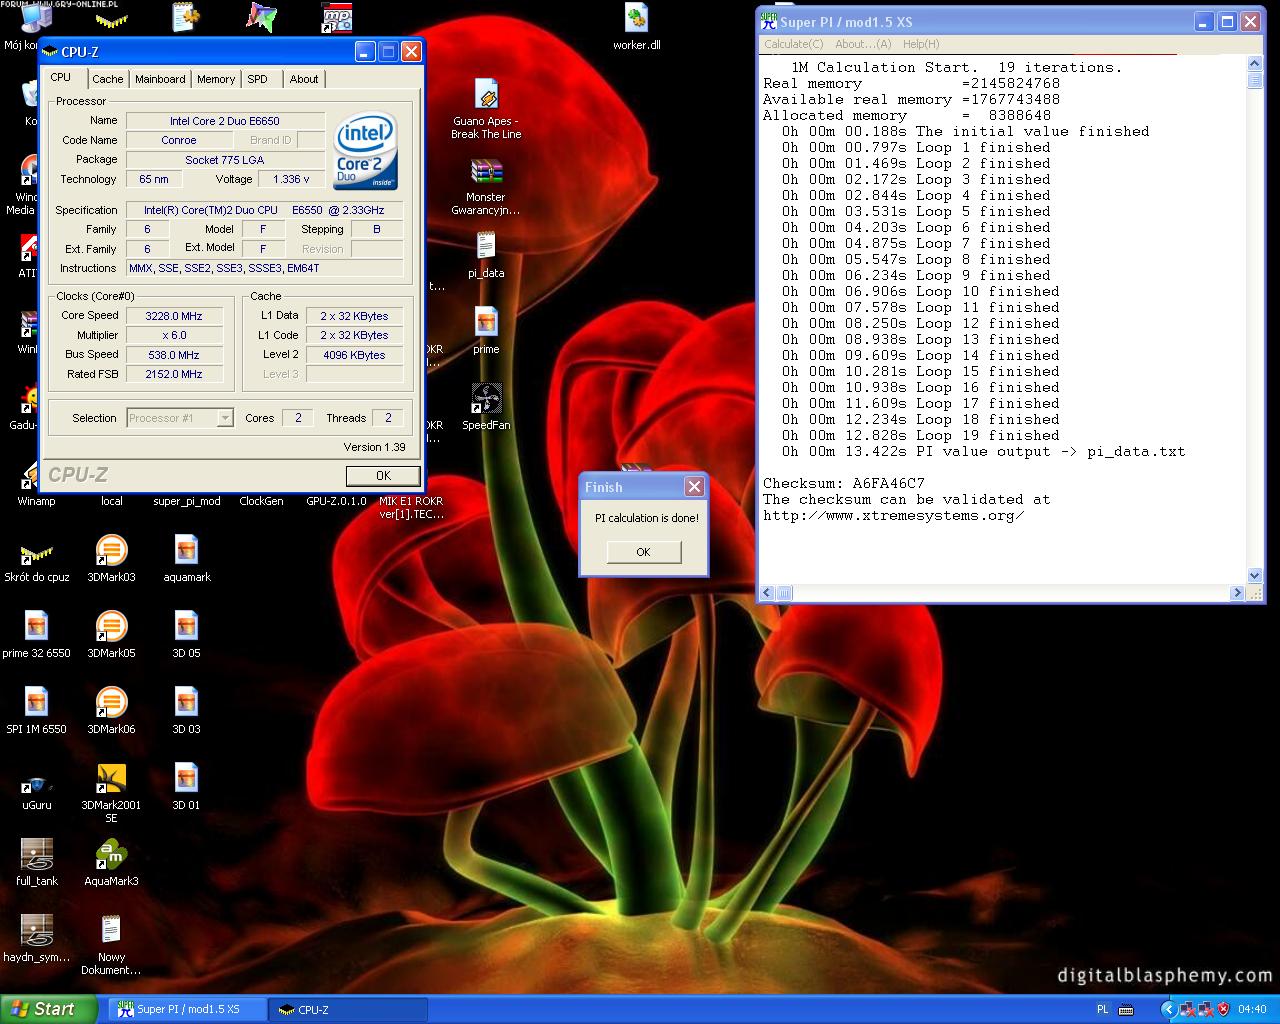This screenshot has height=1024, width=1280.
Task: Click the system clock showing 04:40
Action: [x=1252, y=1010]
